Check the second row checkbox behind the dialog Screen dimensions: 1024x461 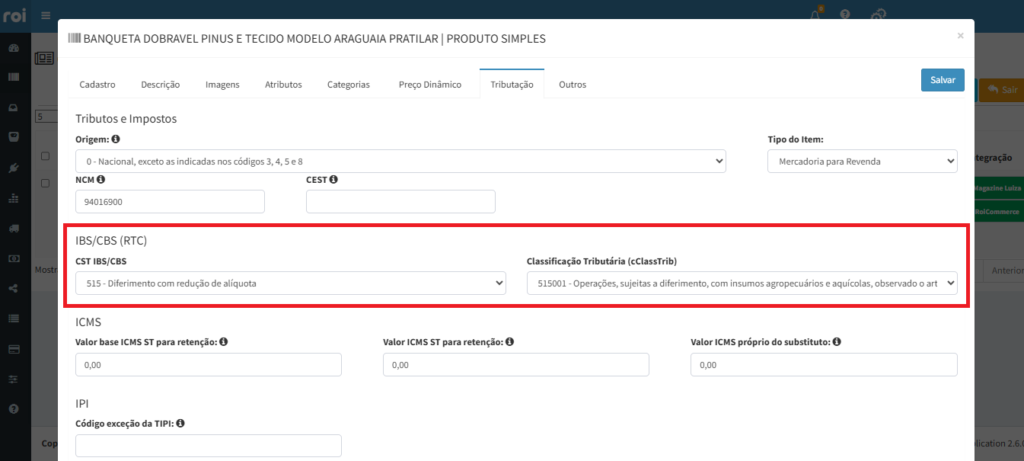(x=45, y=183)
